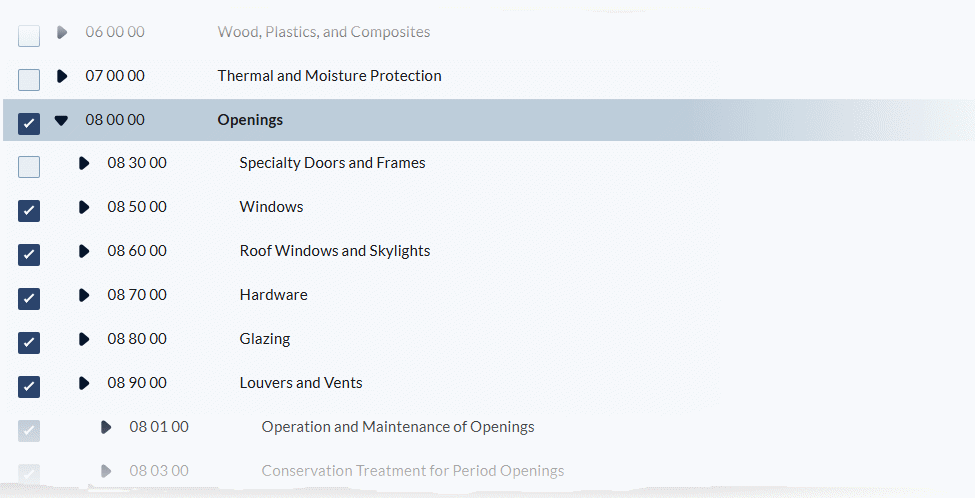Click the 08 00 00 section code
The image size is (975, 498).
(x=115, y=120)
